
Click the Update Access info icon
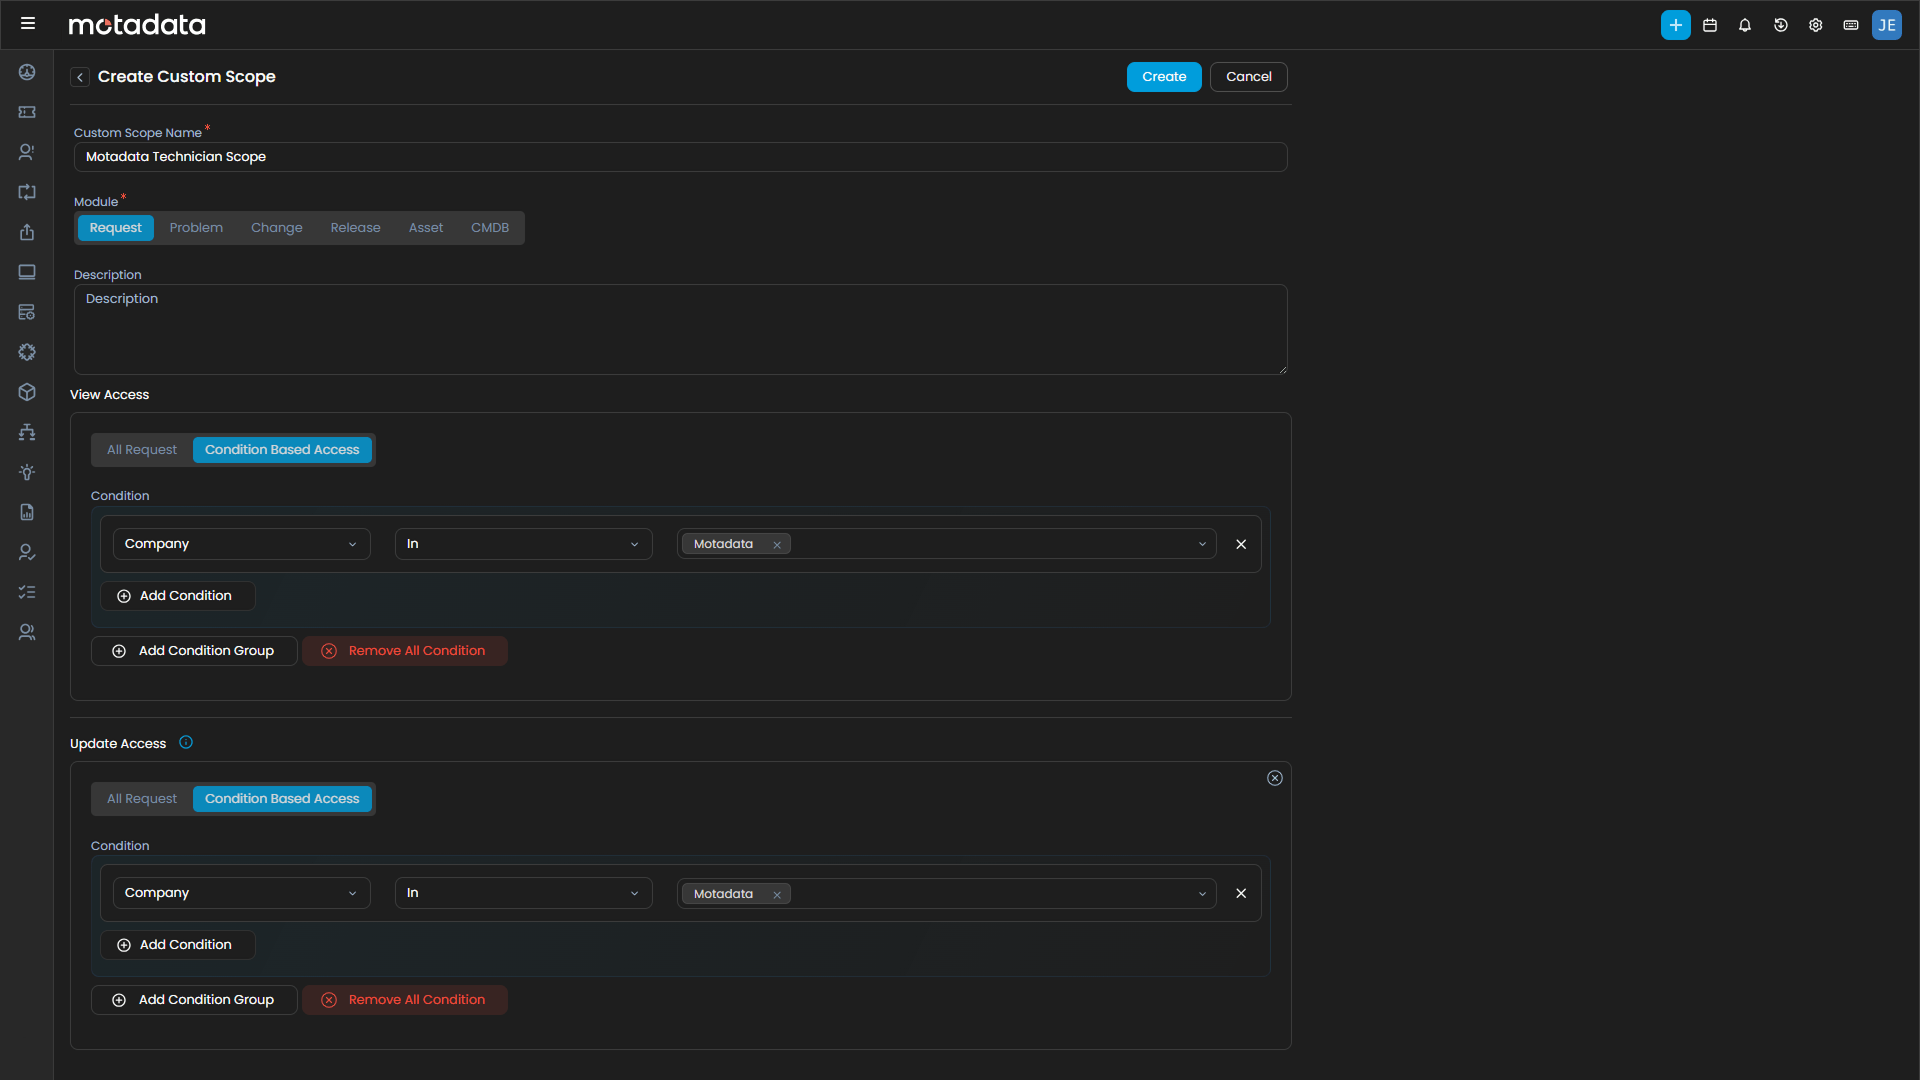[186, 742]
